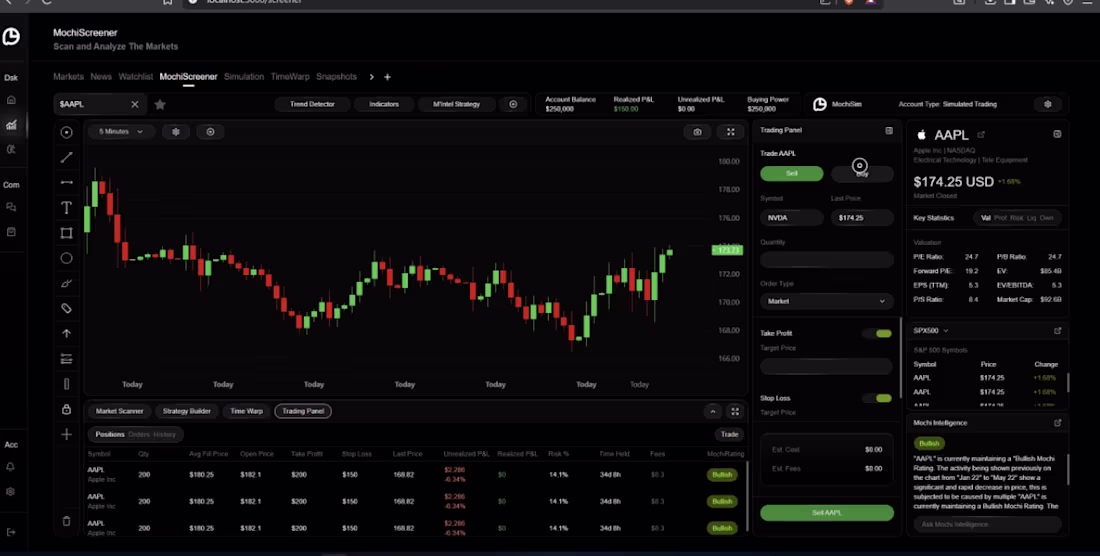The height and width of the screenshot is (556, 1100).
Task: Open the Watchlist tab
Action: (x=135, y=77)
